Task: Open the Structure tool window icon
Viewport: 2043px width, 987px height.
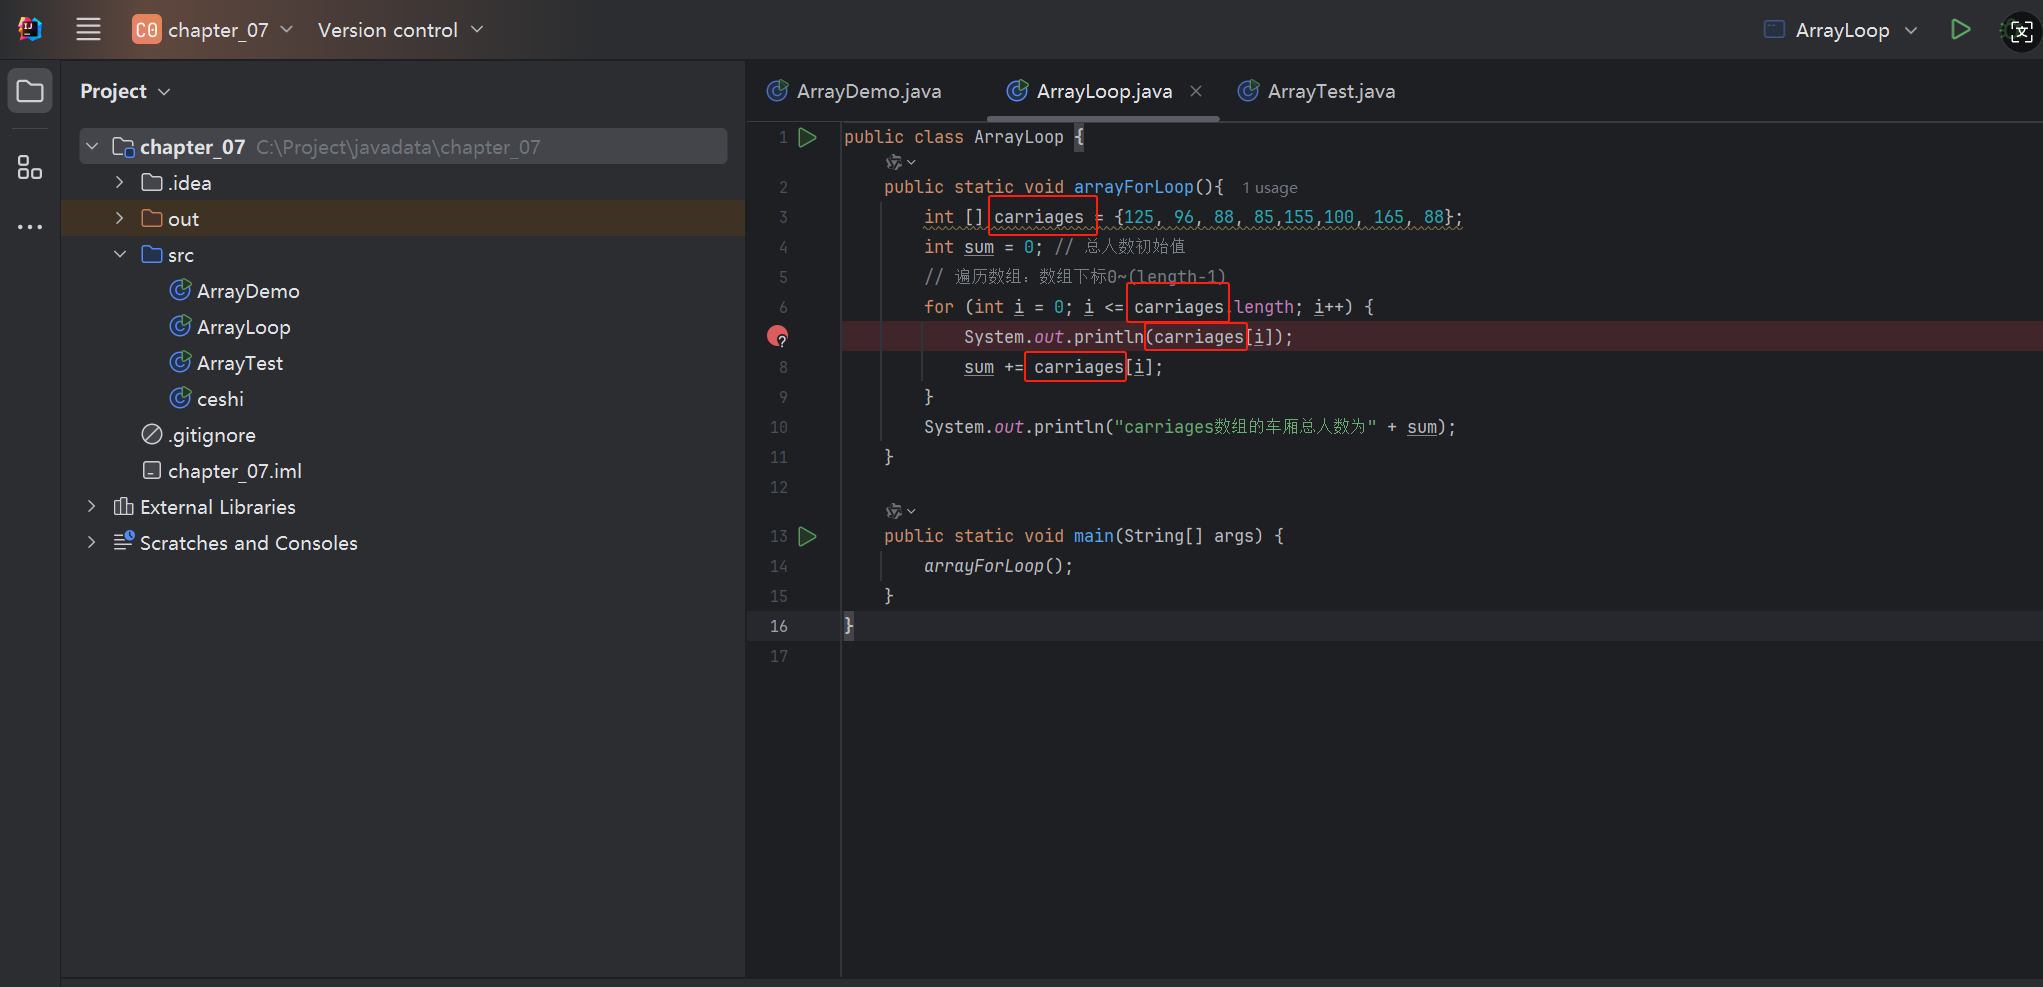Action: click(x=30, y=167)
